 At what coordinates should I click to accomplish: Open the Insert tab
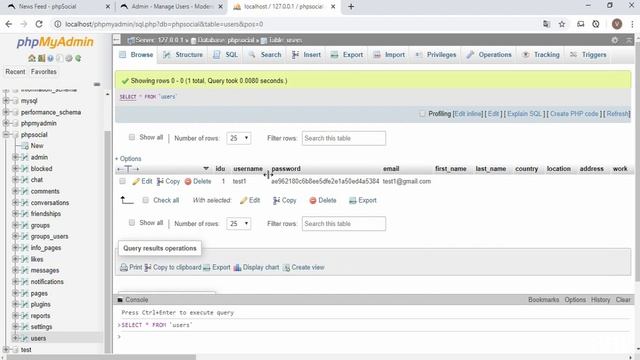pyautogui.click(x=306, y=55)
